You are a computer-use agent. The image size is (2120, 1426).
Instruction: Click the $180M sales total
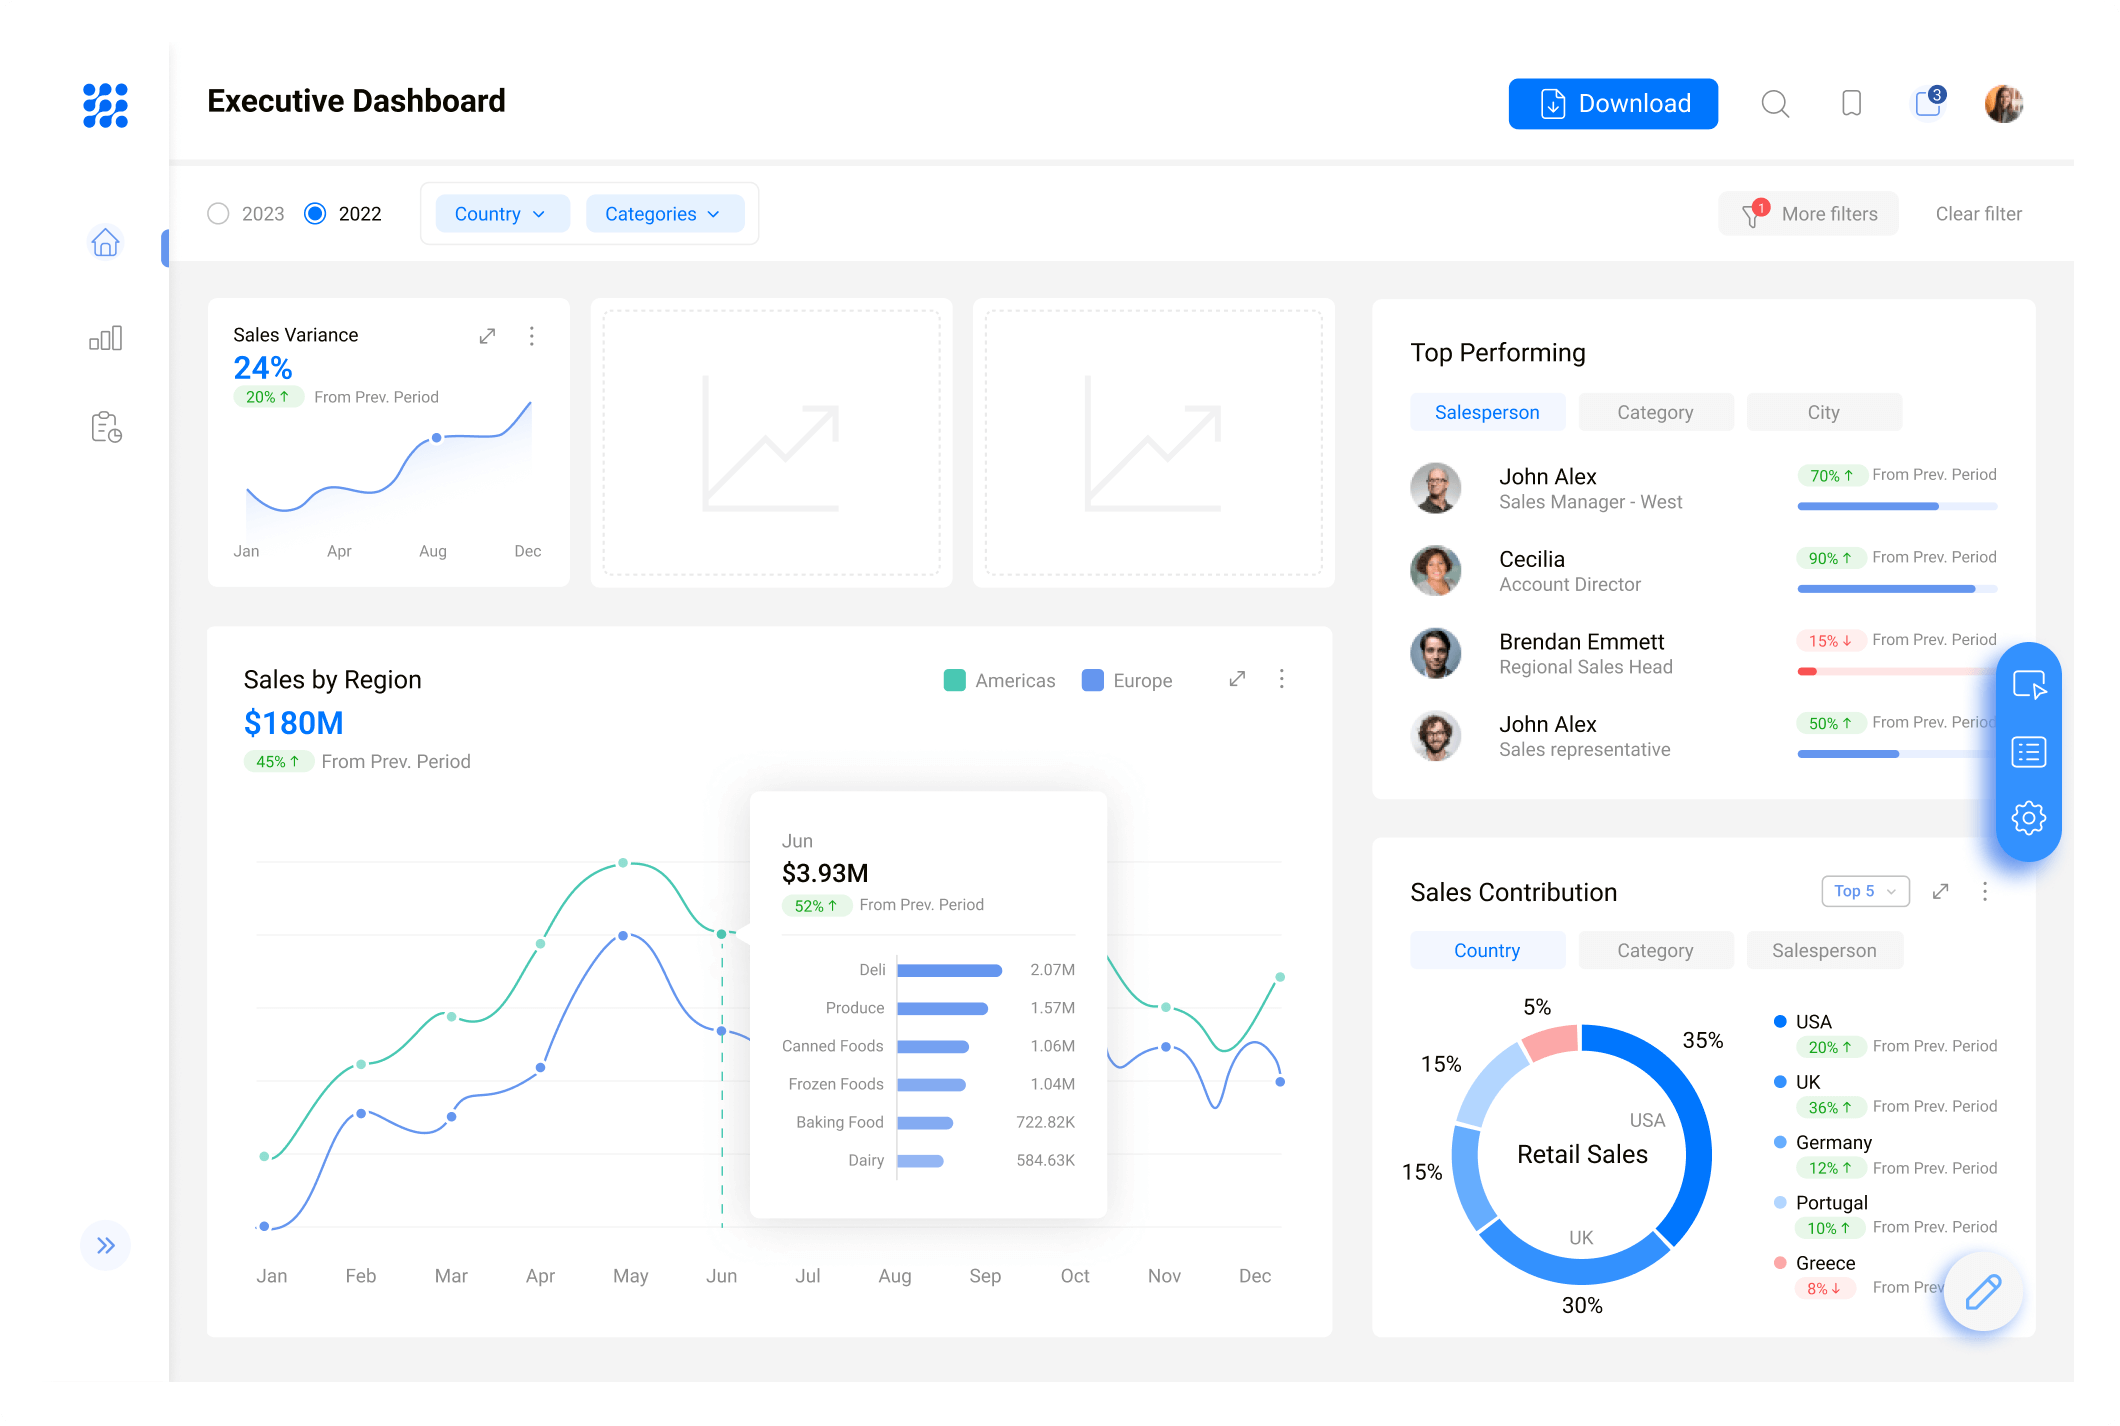pos(294,723)
